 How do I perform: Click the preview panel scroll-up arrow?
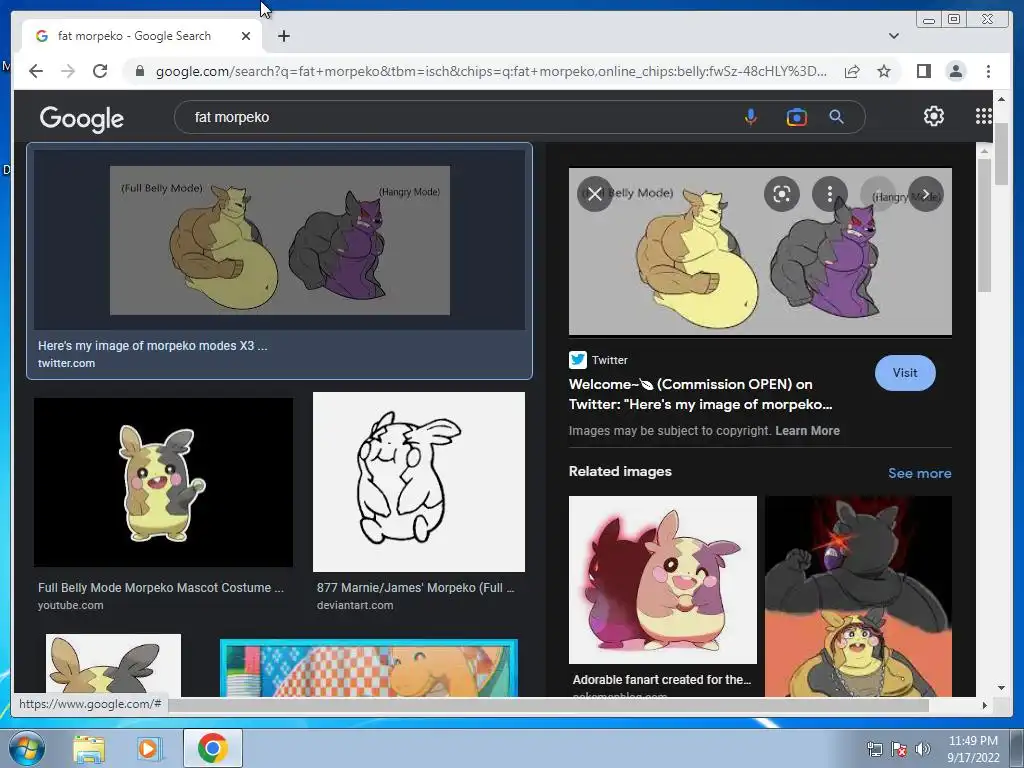point(984,151)
